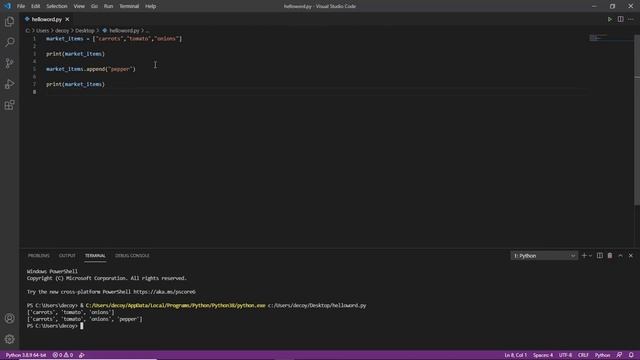Open the Edit menu
Screen dimensions: 640x360
(36, 6)
